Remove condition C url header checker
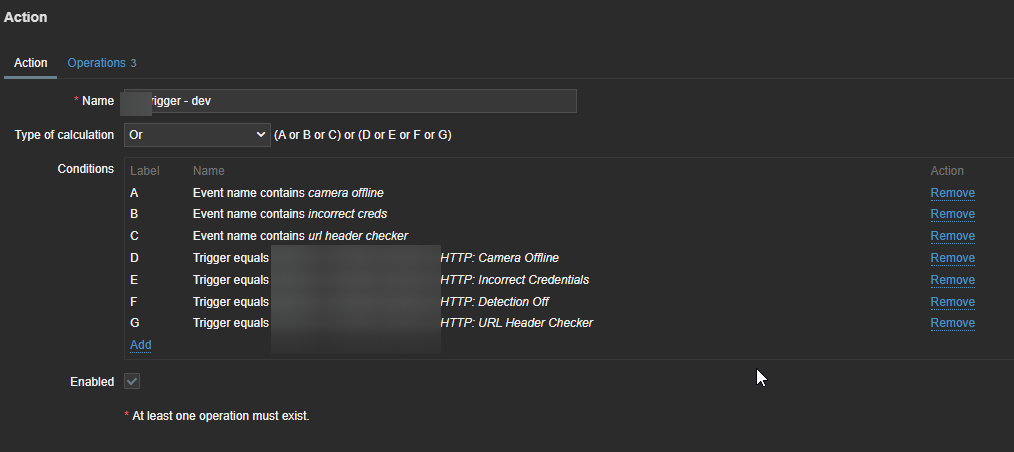This screenshot has width=1014, height=452. pyautogui.click(x=952, y=236)
